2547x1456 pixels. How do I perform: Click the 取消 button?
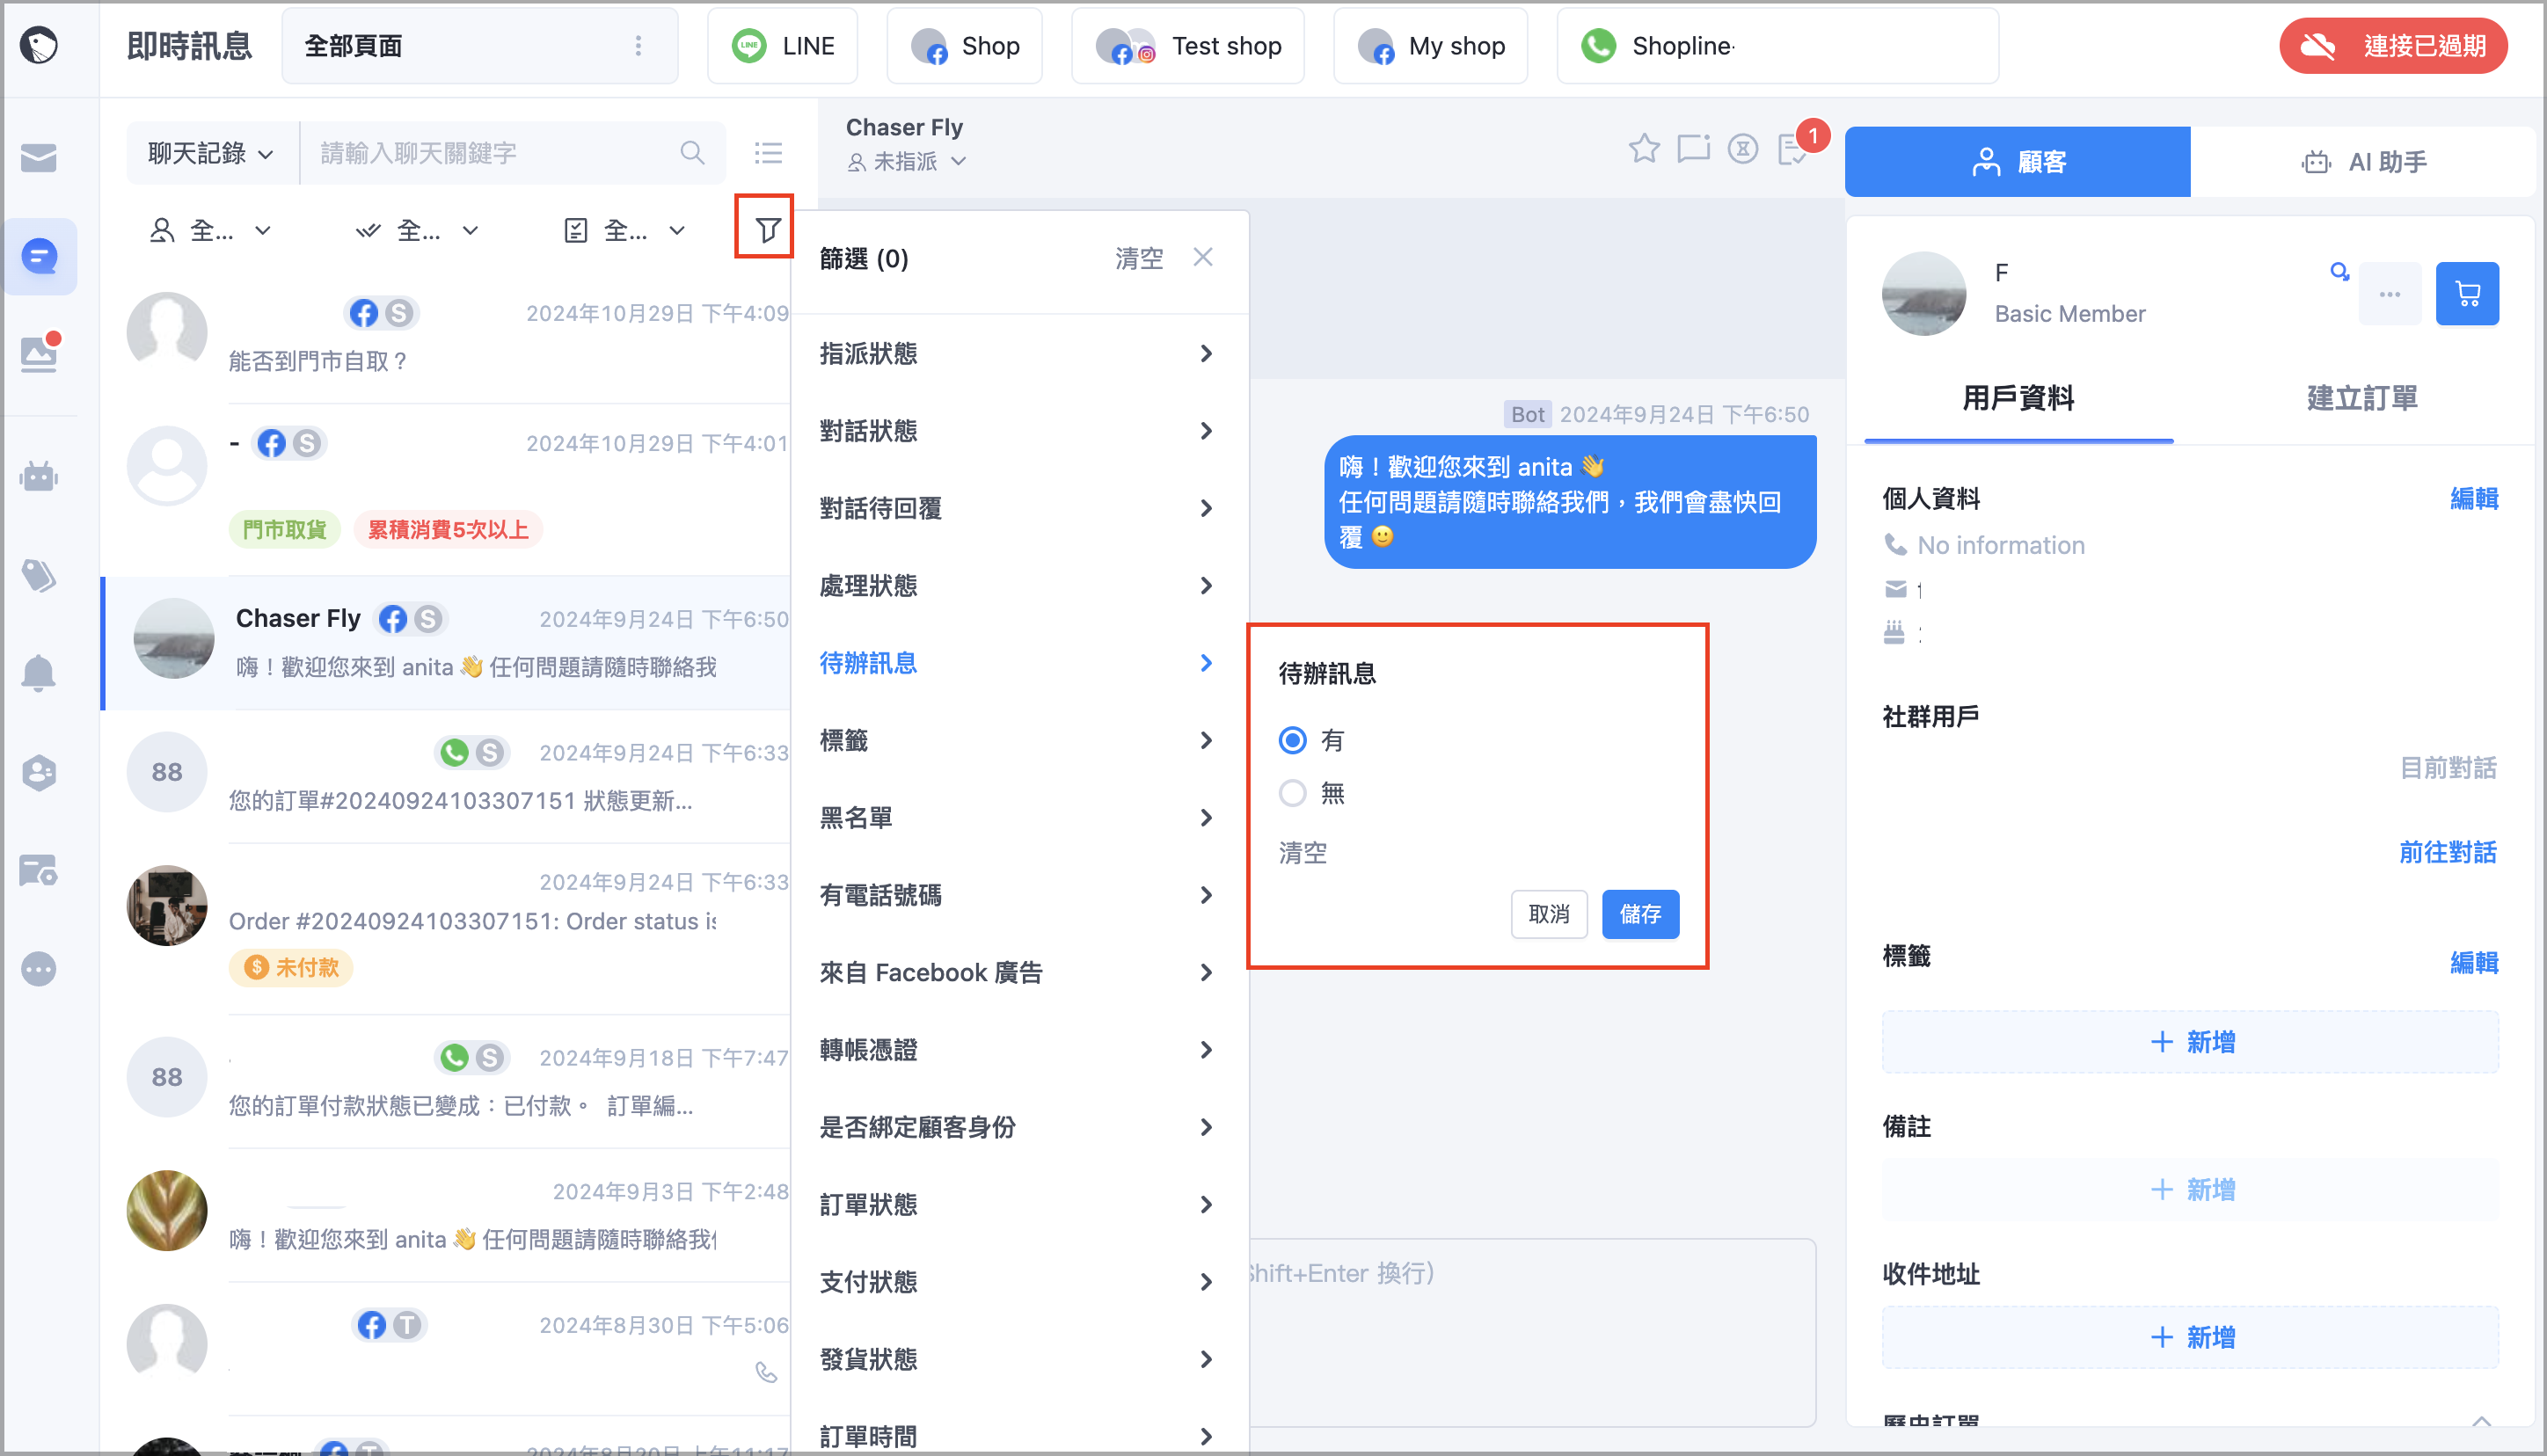coord(1548,914)
